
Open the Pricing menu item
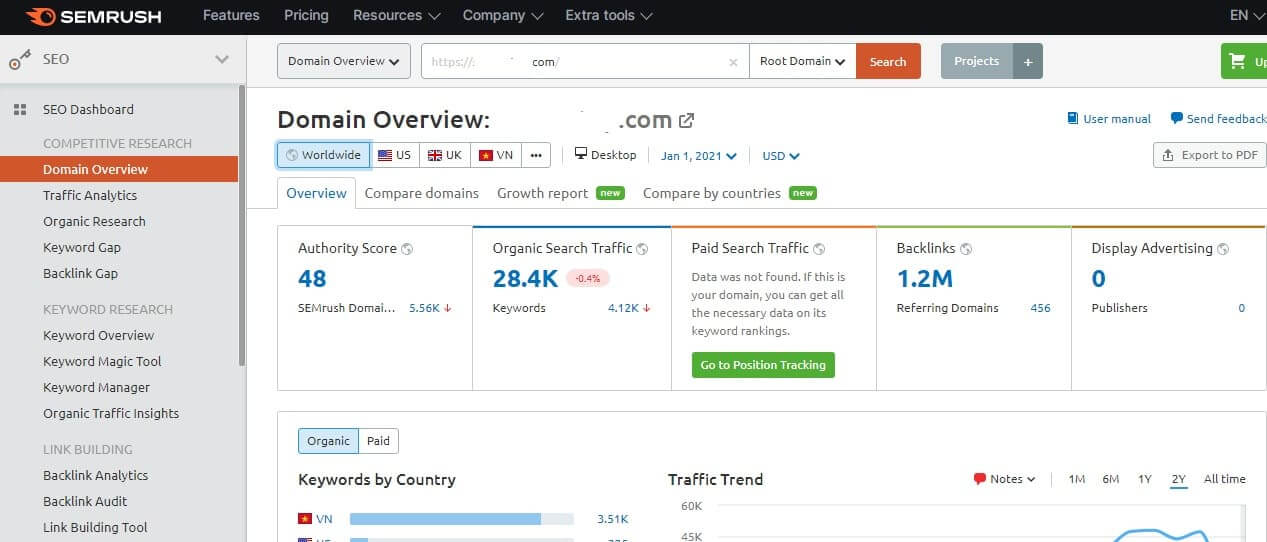[306, 16]
